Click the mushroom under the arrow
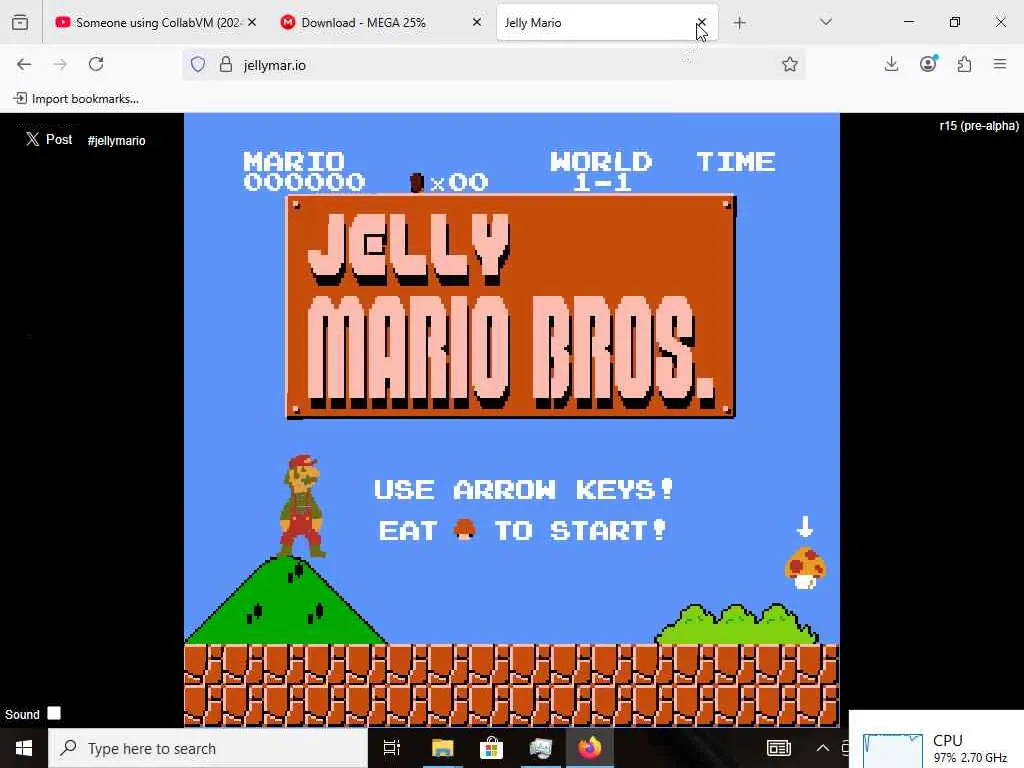 pos(805,568)
